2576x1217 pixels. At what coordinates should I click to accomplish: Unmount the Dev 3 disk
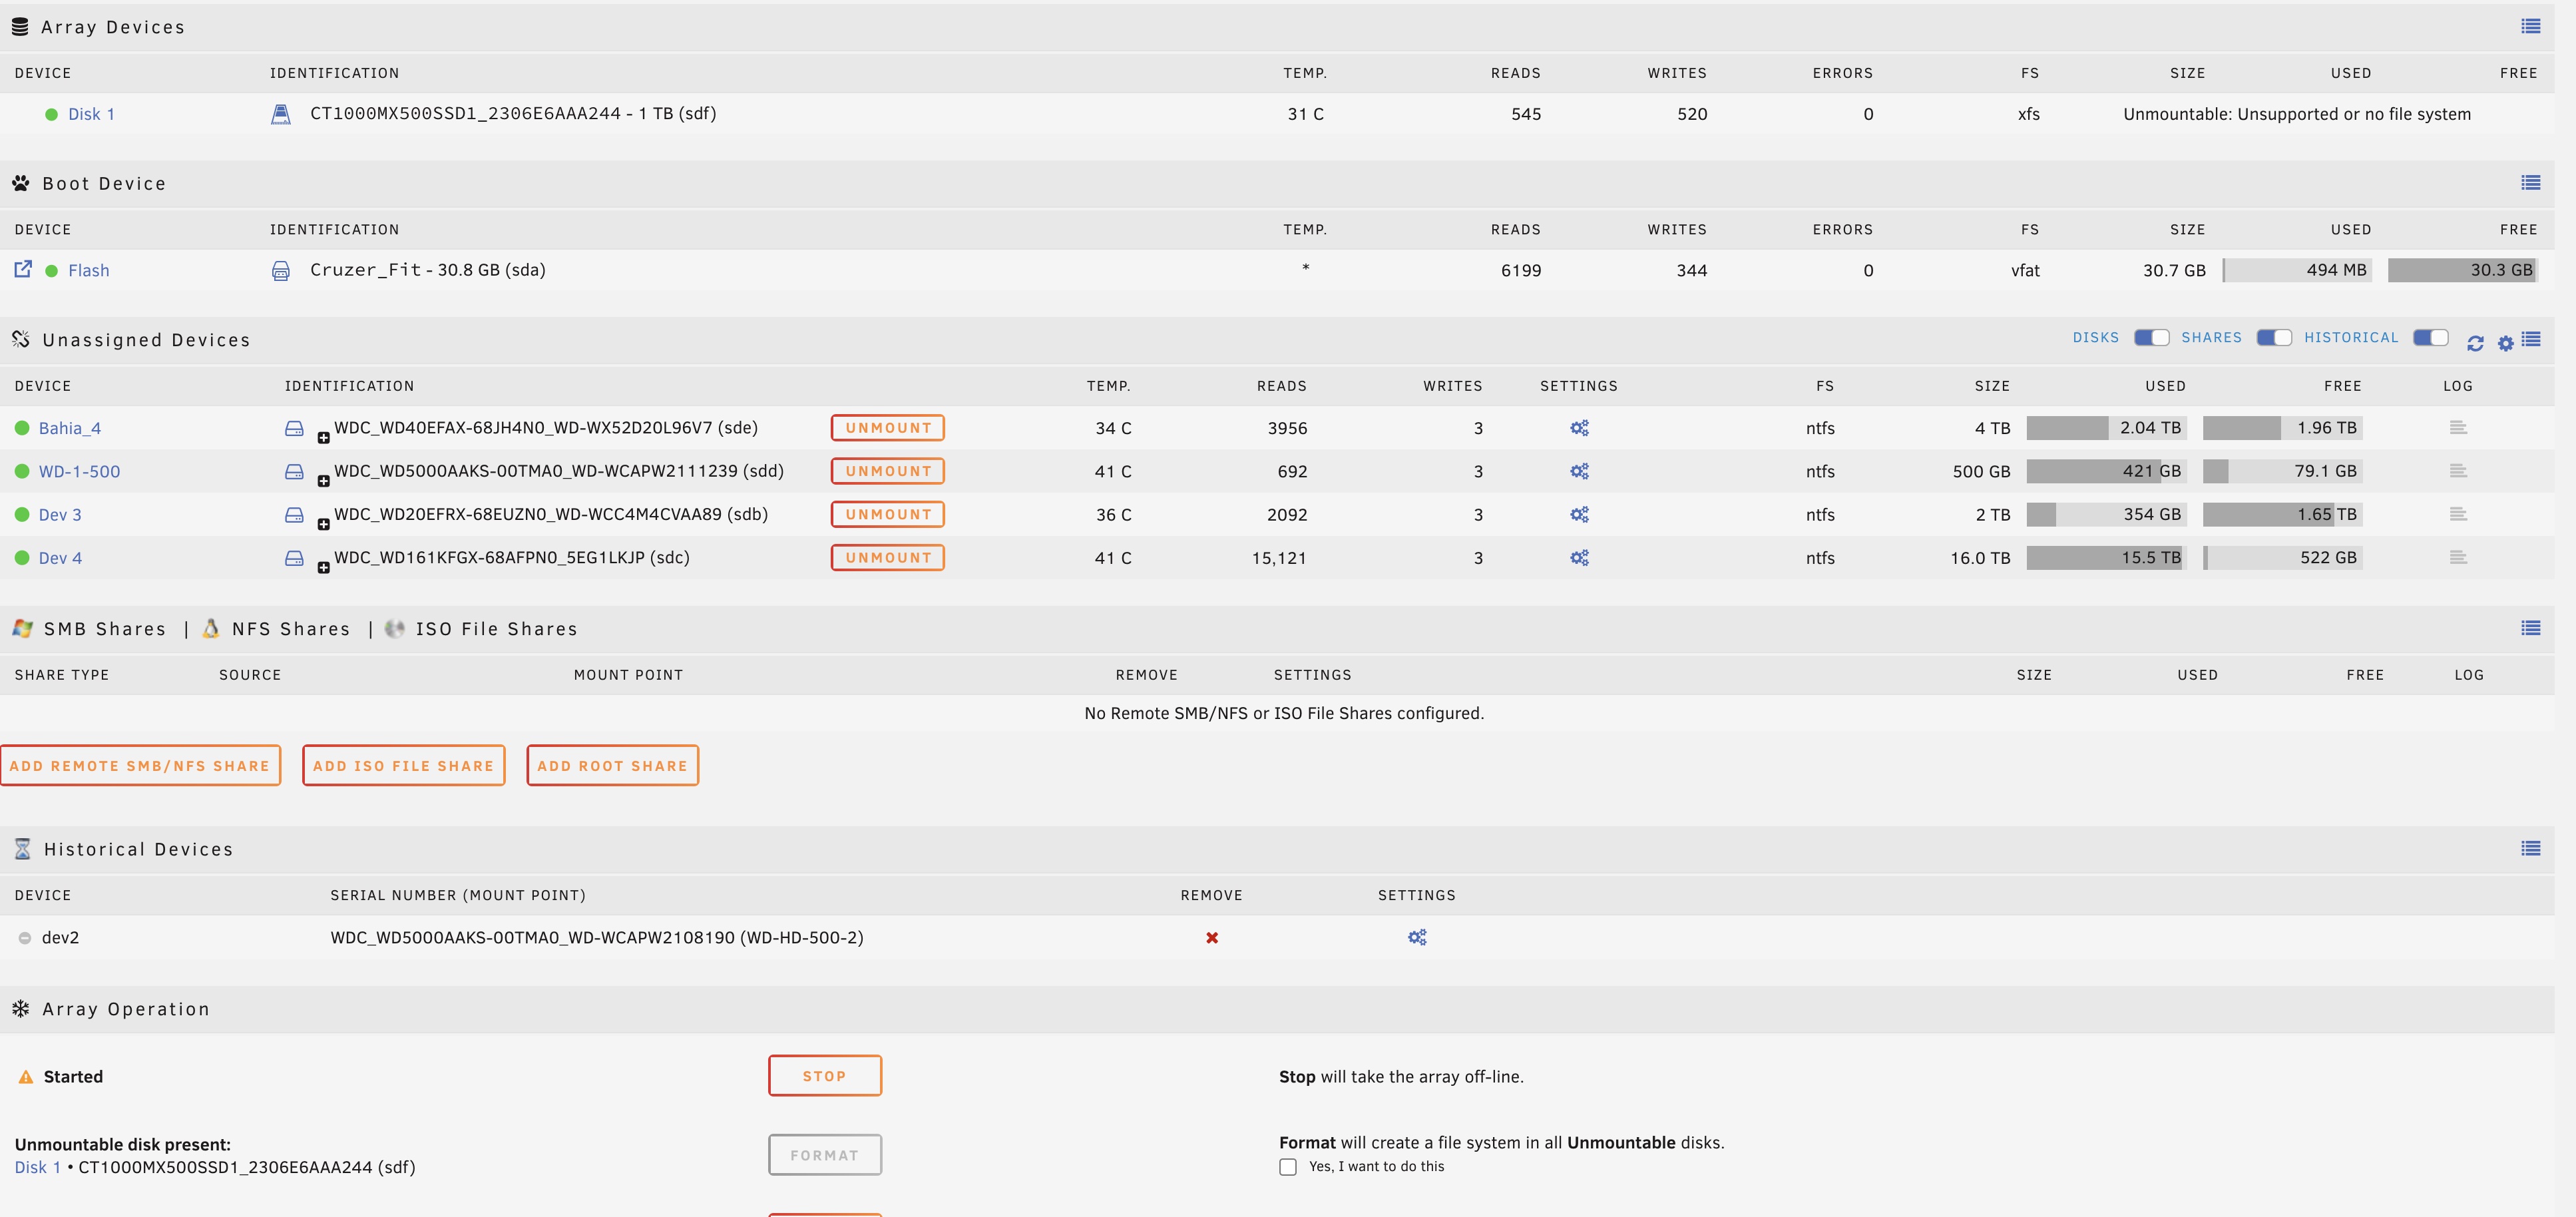tap(888, 515)
